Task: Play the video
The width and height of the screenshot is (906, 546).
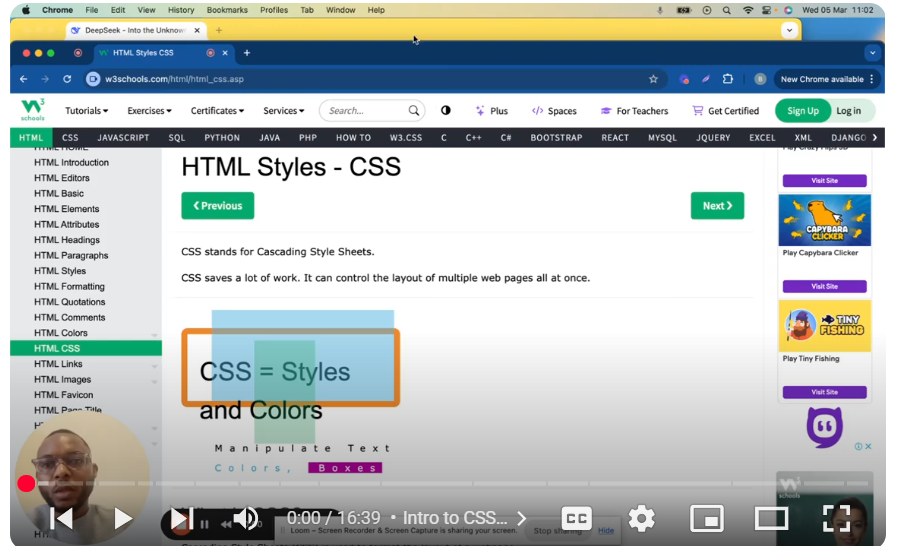Action: point(122,518)
